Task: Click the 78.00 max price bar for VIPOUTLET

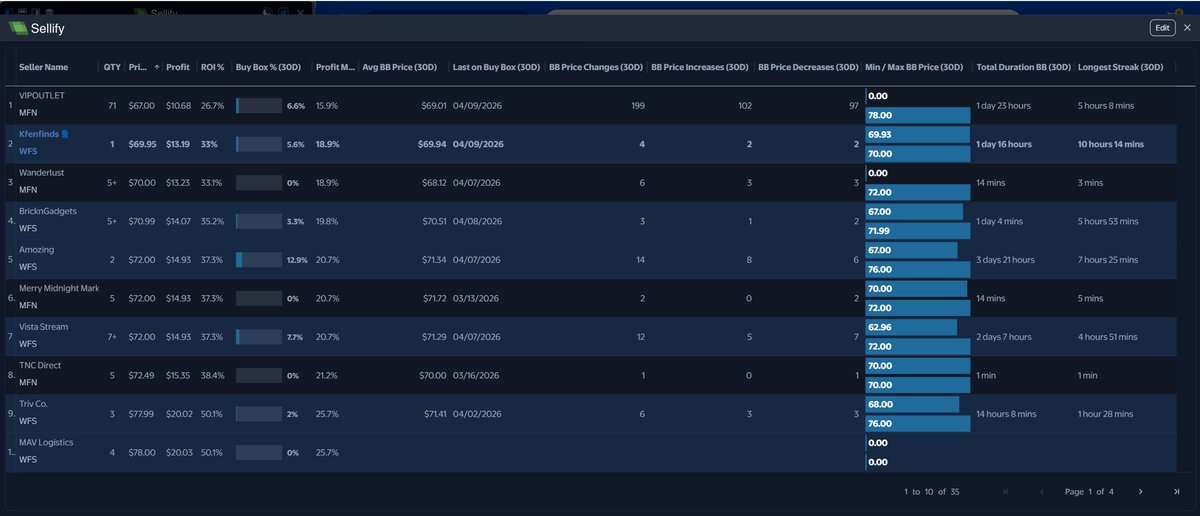Action: point(917,115)
